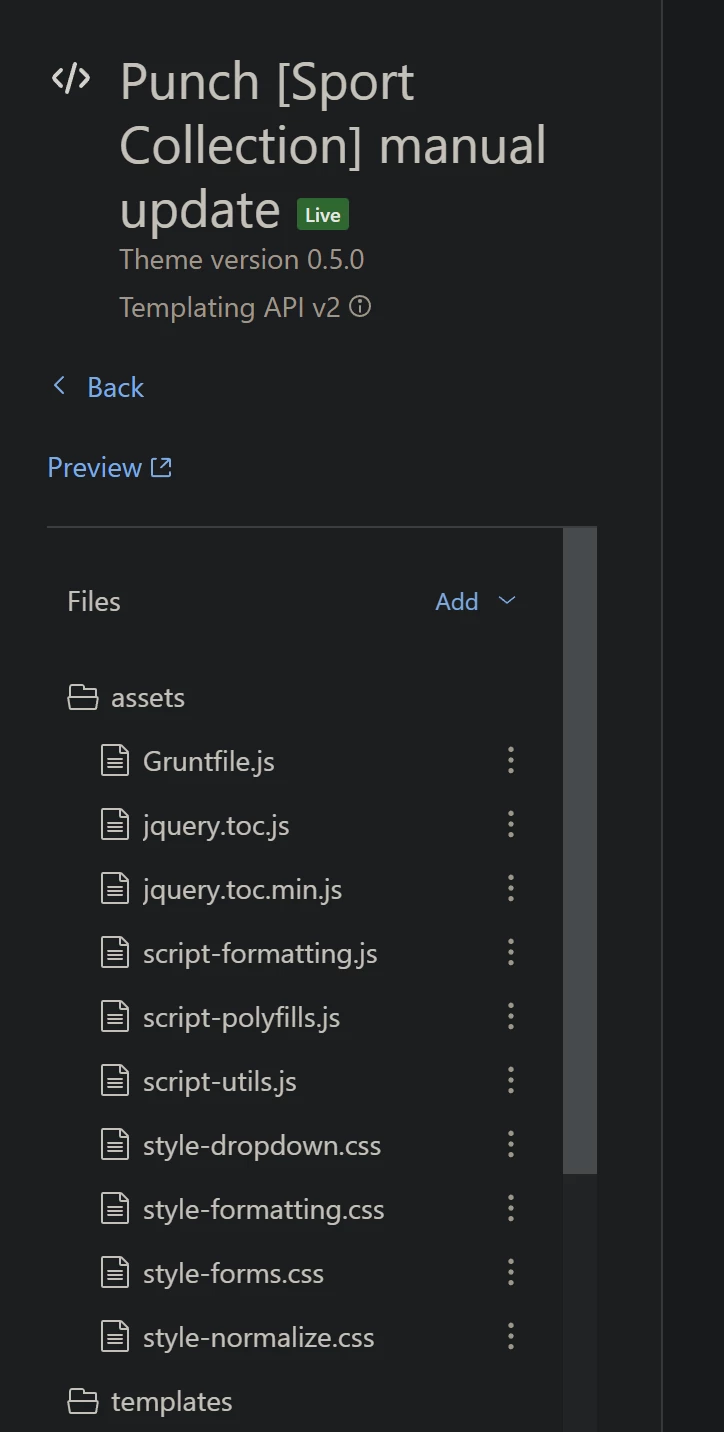The height and width of the screenshot is (1432, 724).
Task: Click the file list scrollbar thumb
Action: pos(580,850)
